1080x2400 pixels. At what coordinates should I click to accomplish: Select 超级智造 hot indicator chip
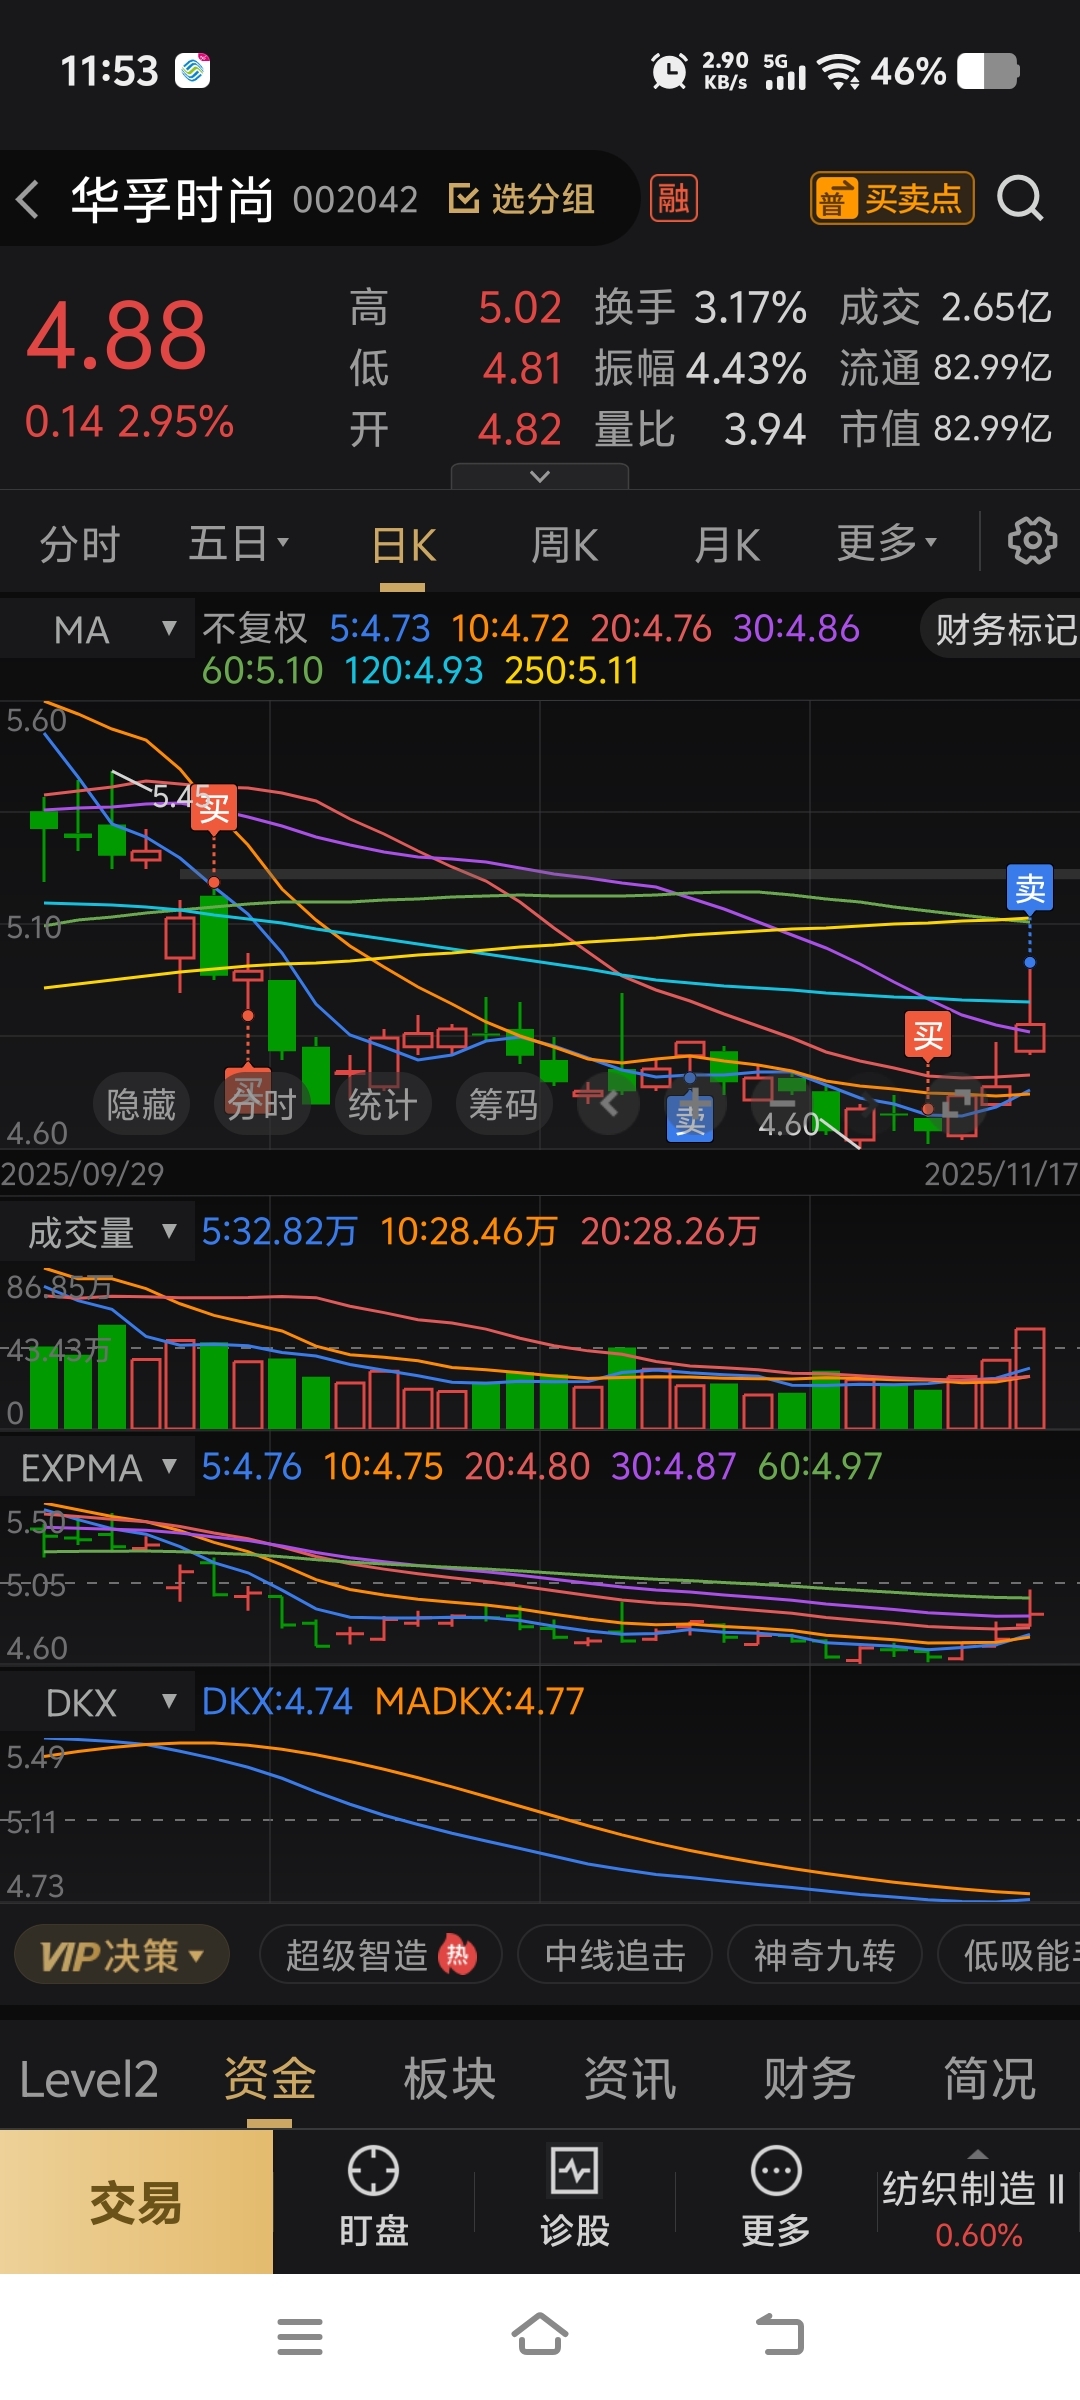[x=381, y=1955]
